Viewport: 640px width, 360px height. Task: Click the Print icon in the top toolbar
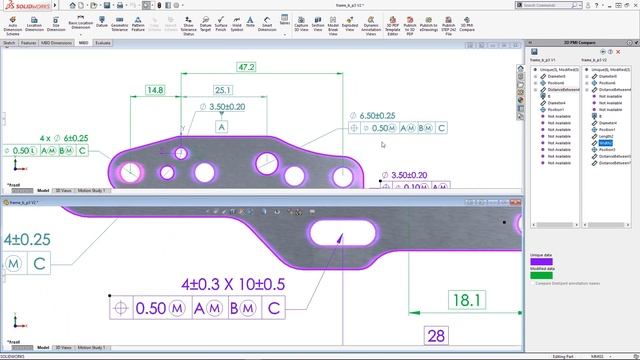tap(120, 5)
